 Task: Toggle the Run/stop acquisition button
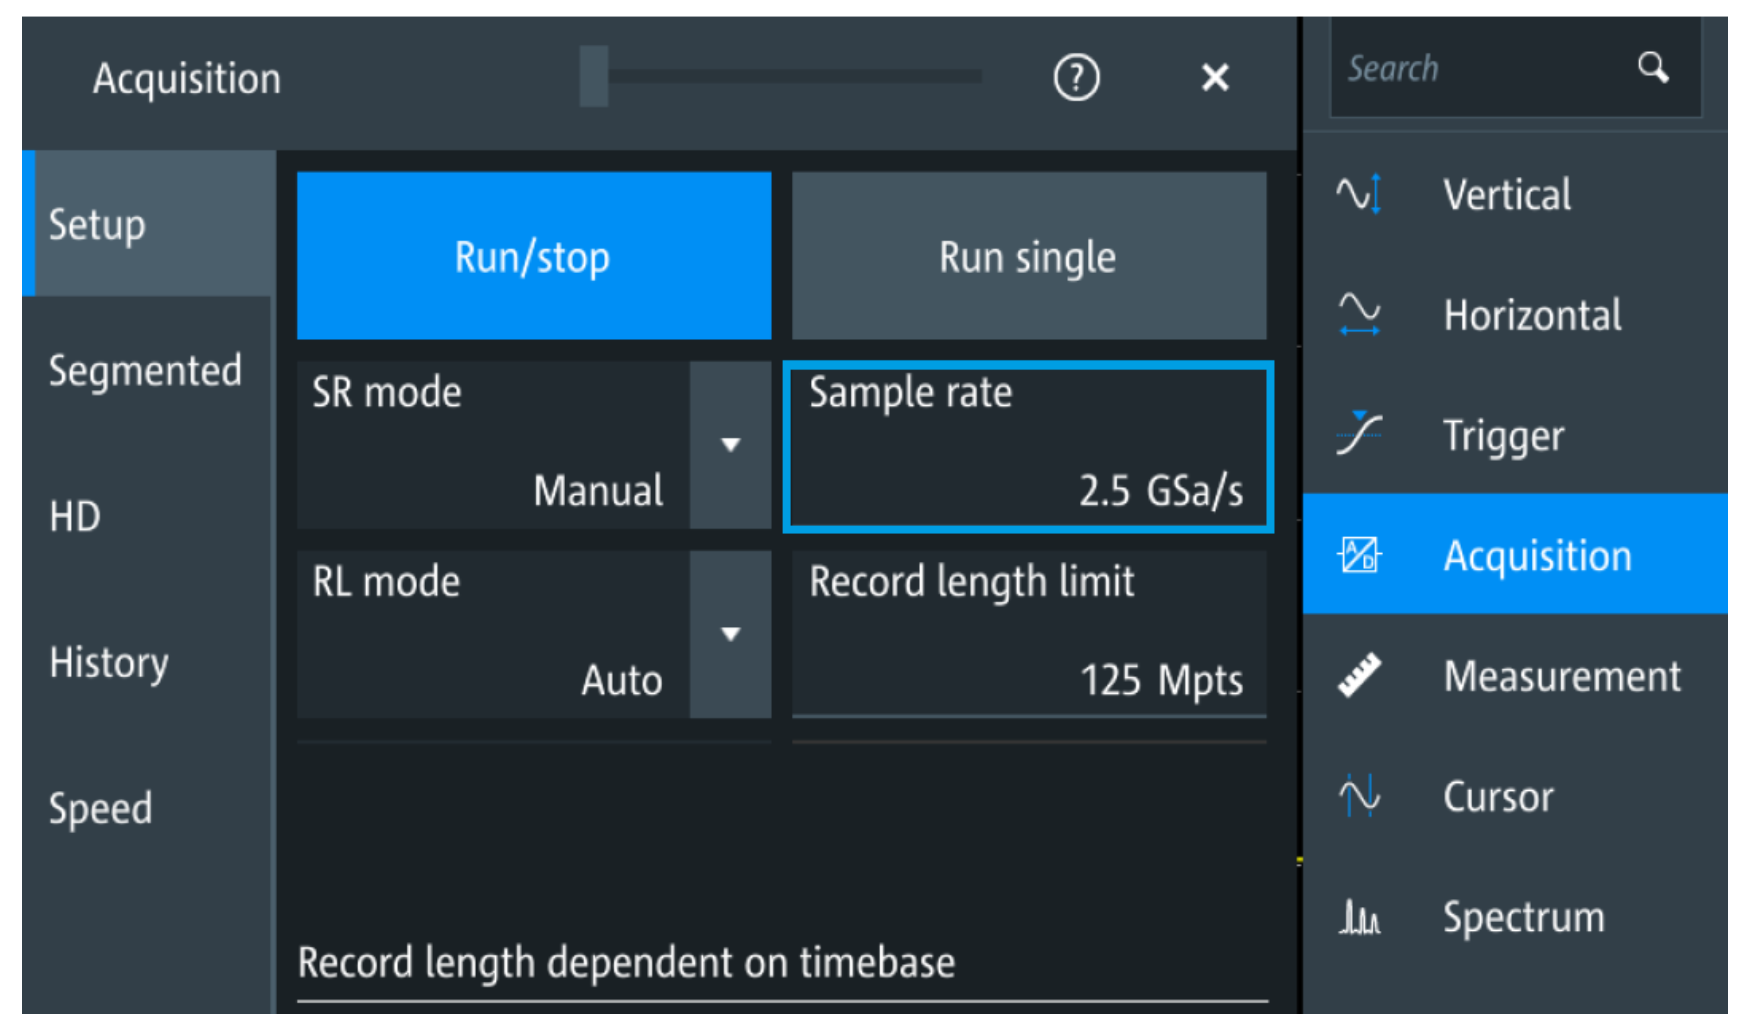(533, 256)
